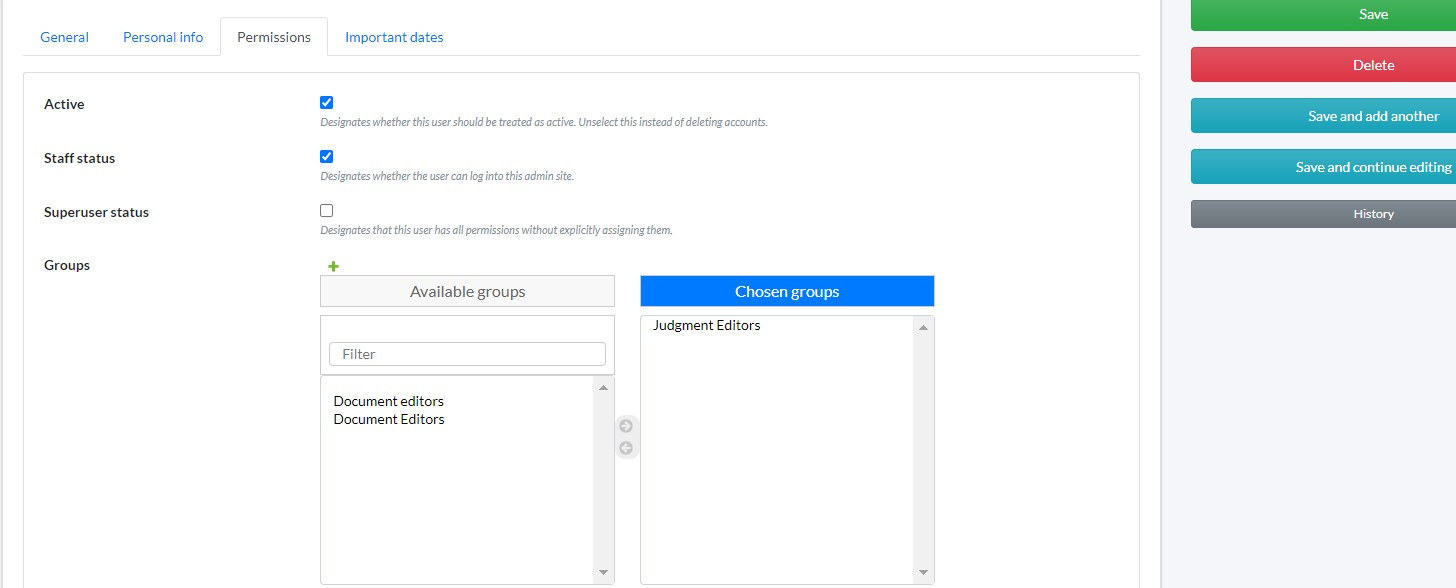The image size is (1456, 588).
Task: Click the scroll-down arrow in Available groups list
Action: (x=603, y=573)
